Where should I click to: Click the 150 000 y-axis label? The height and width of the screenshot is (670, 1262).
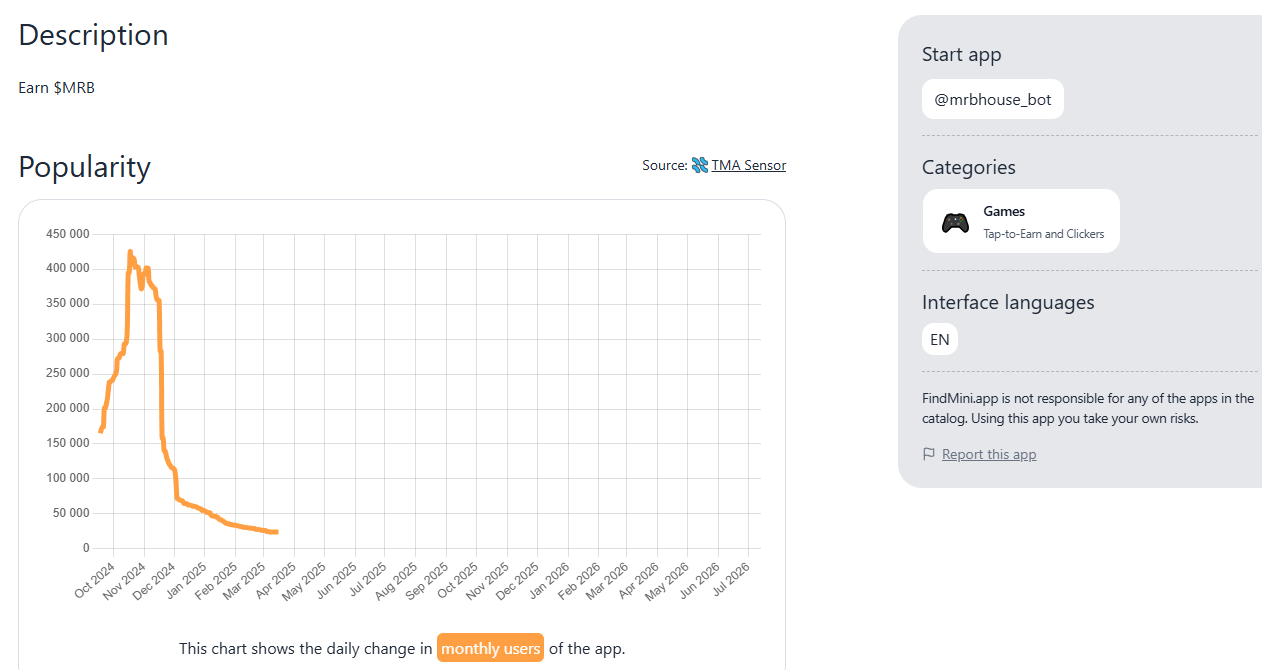click(68, 443)
